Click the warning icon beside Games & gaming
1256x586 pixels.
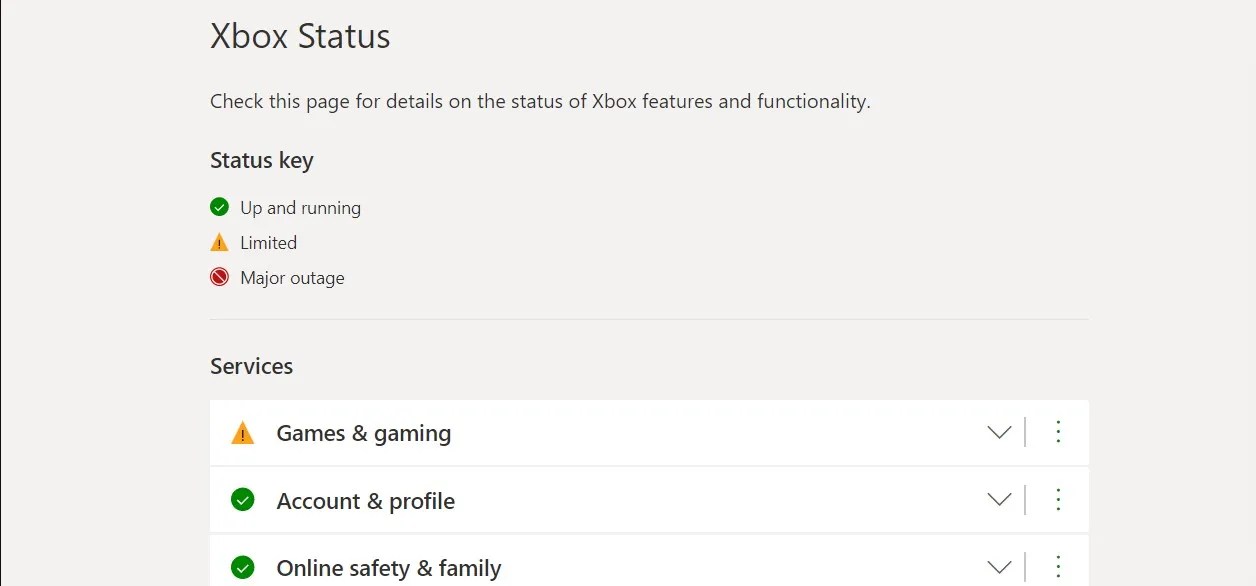[x=243, y=432]
